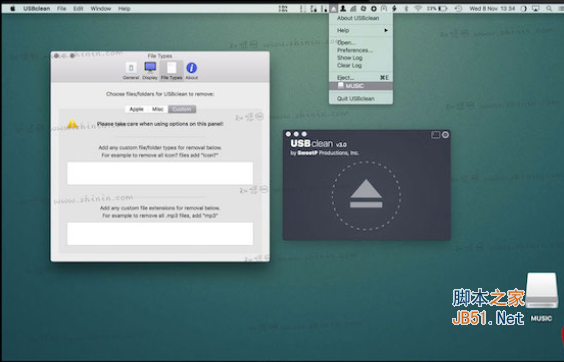Screen dimensions: 564x362
Task: Click the yellow warning icon
Action: (72, 124)
